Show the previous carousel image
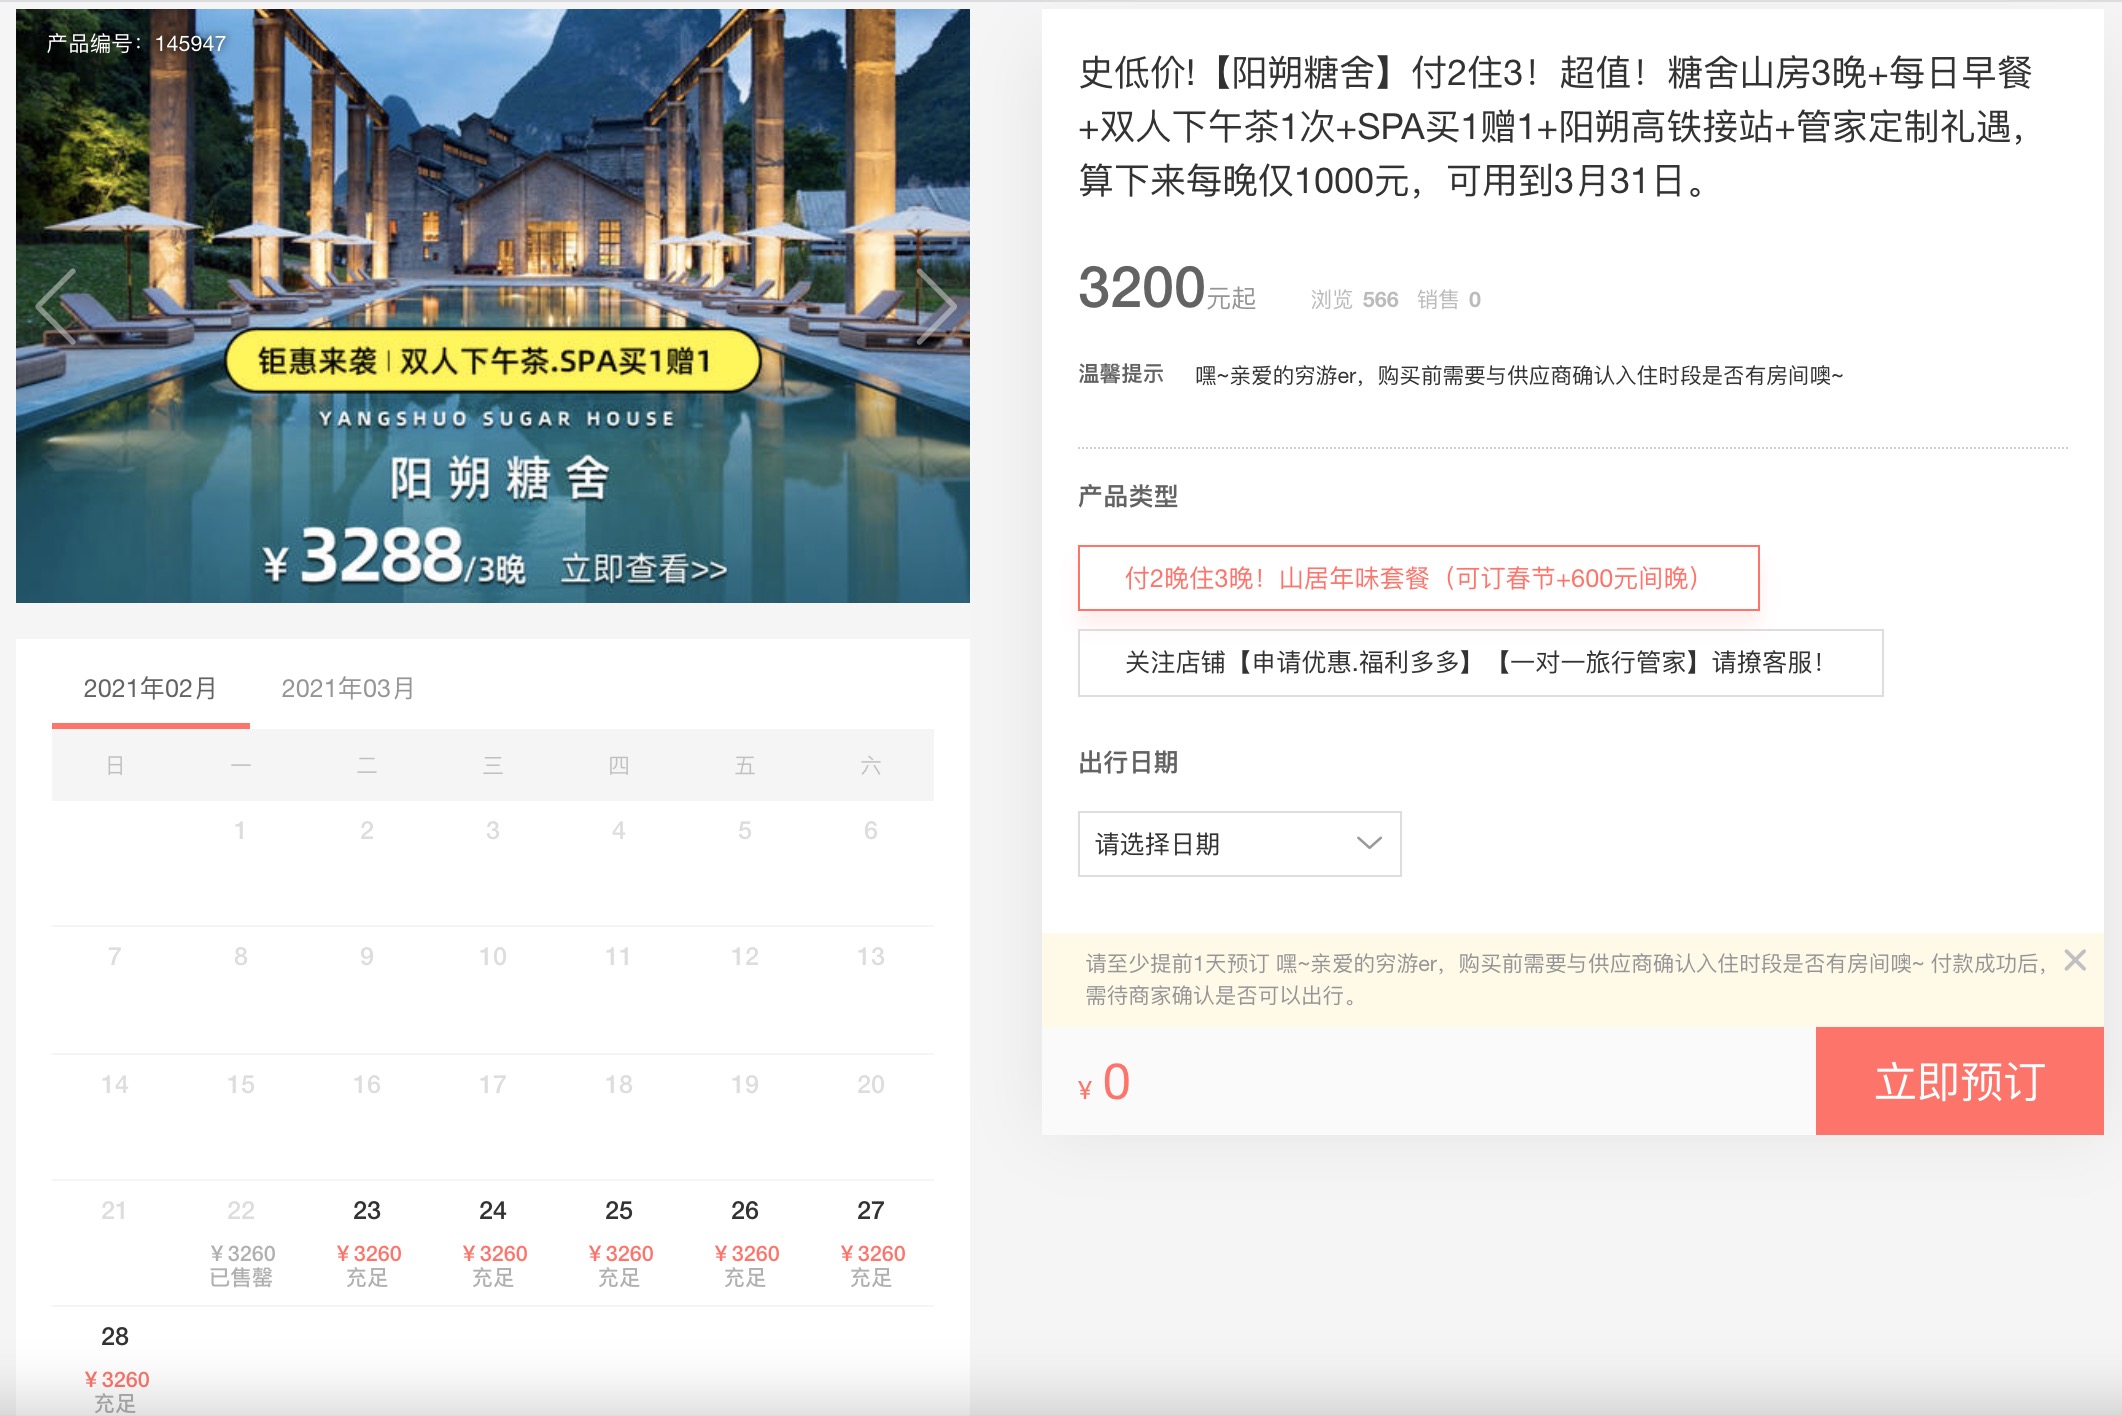Viewport: 2122px width, 1416px height. pyautogui.click(x=56, y=306)
